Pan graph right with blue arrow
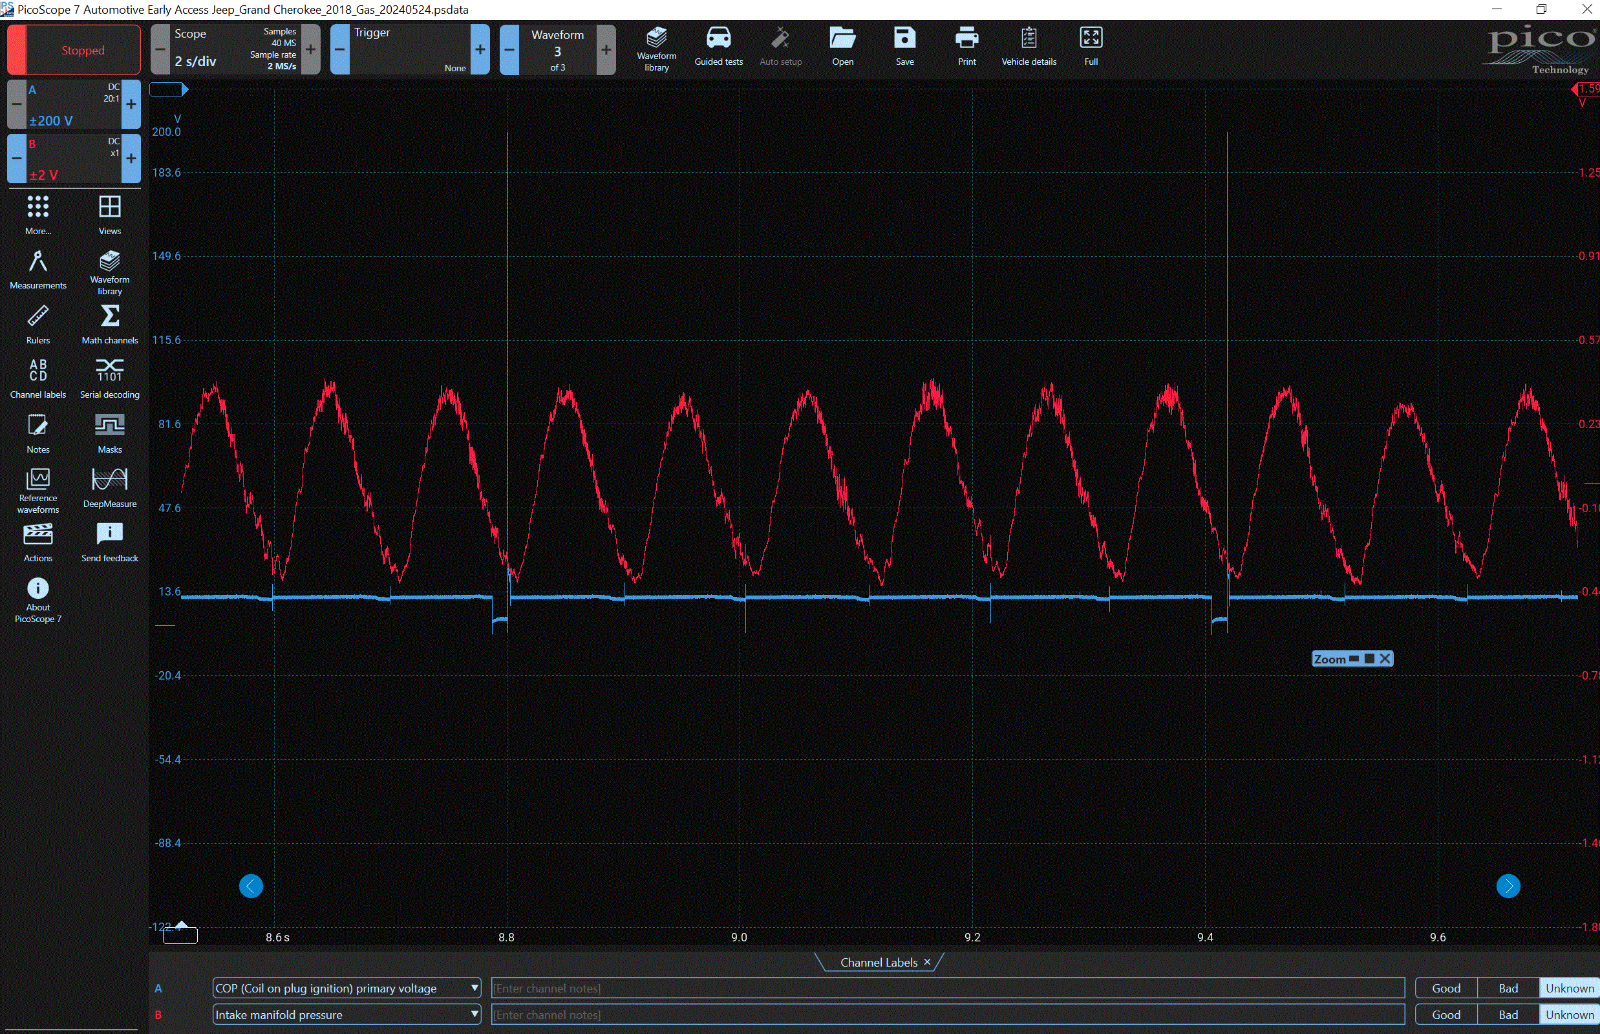This screenshot has height=1034, width=1600. tap(1508, 886)
